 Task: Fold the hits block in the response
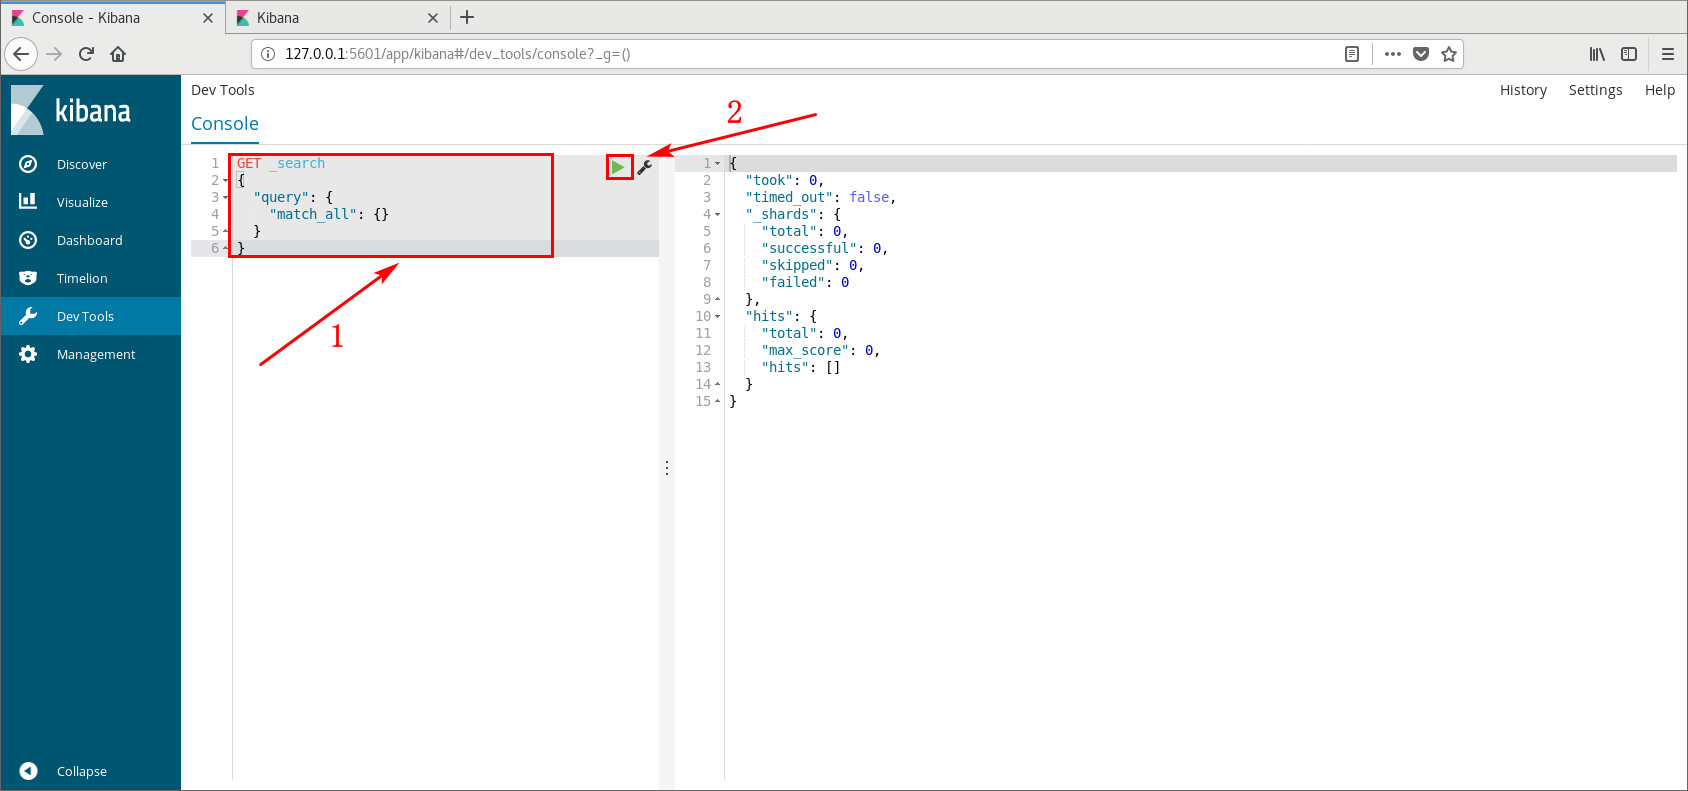pos(718,317)
